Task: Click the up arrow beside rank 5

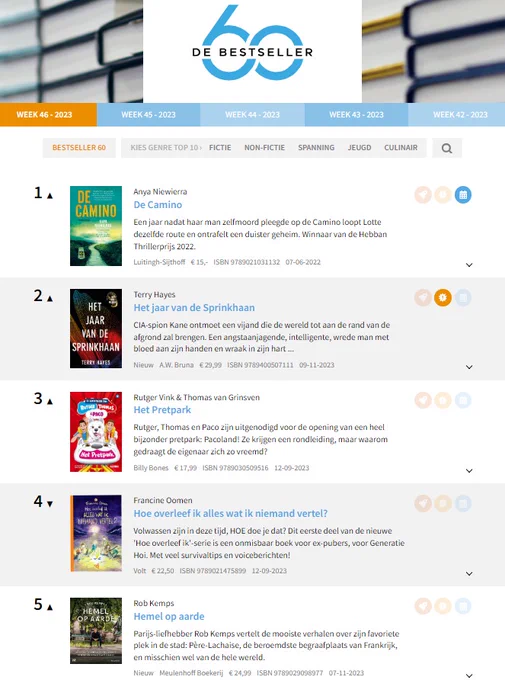Action: [x=50, y=607]
